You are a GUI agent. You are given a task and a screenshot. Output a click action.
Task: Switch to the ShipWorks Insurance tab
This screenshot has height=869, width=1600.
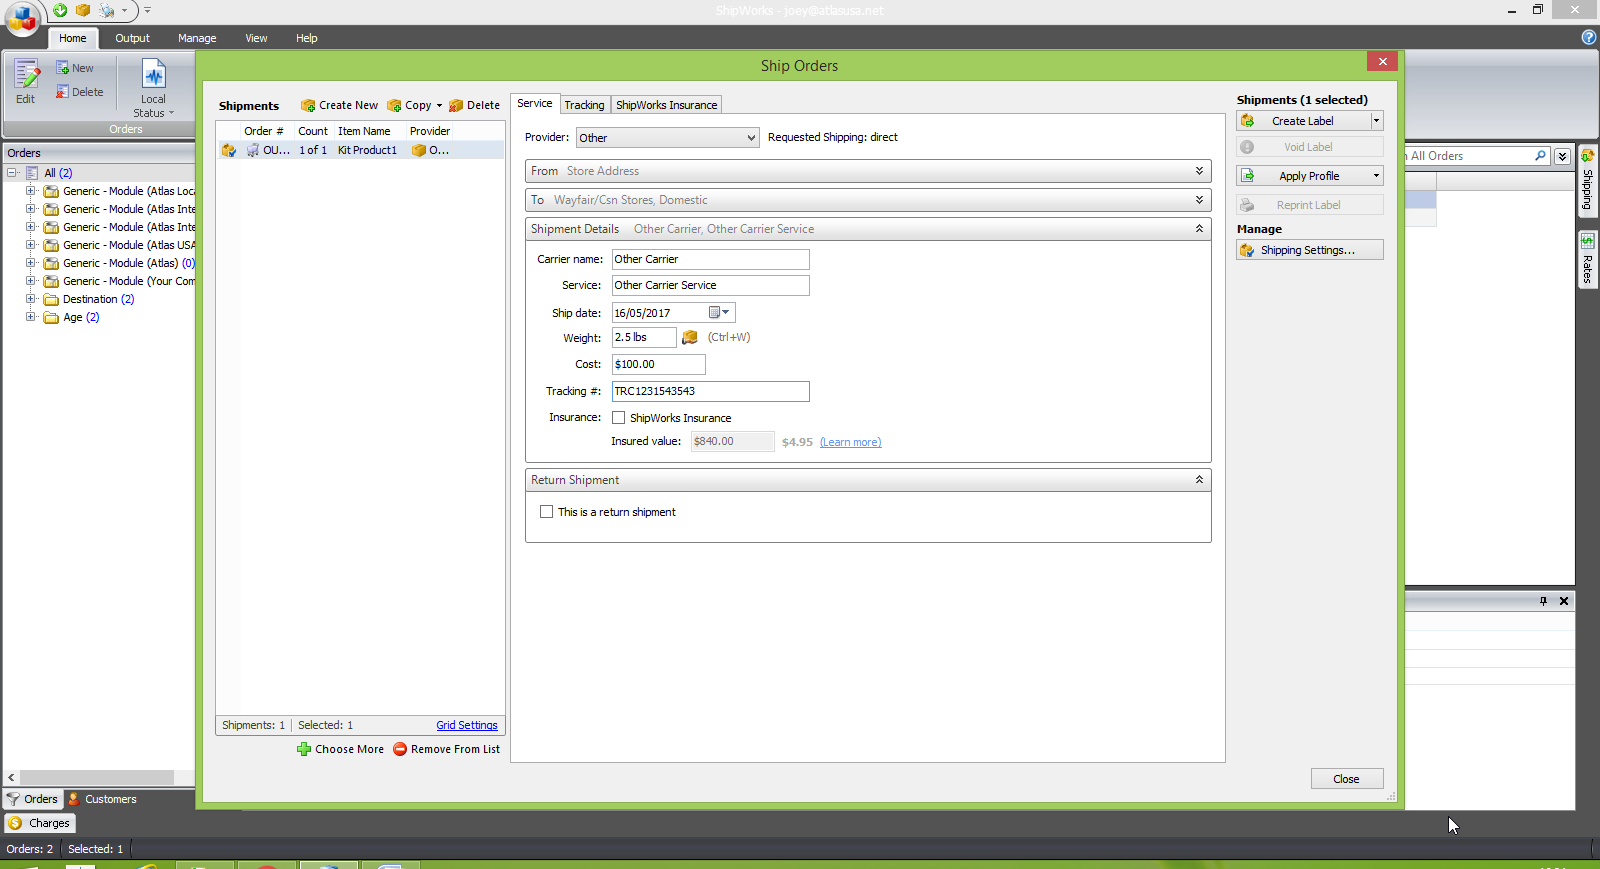(666, 105)
